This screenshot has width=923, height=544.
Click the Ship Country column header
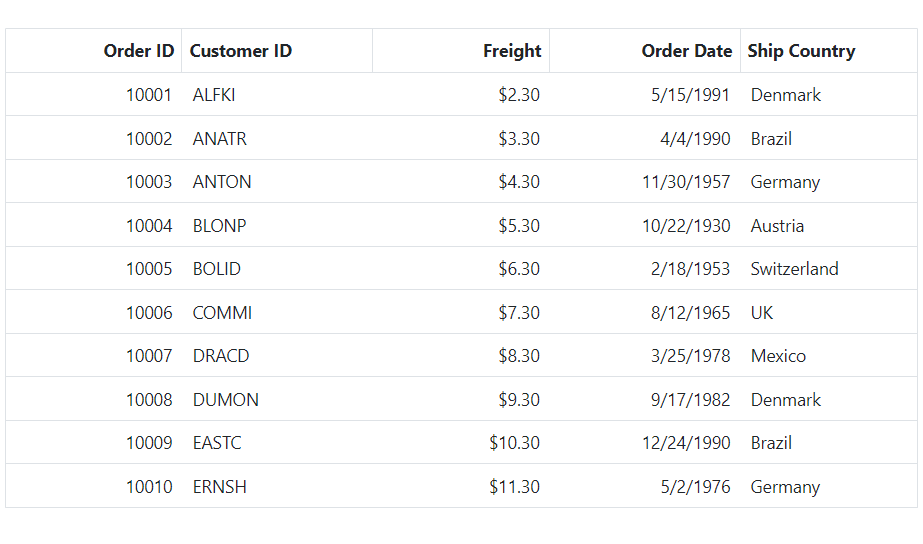coord(828,51)
